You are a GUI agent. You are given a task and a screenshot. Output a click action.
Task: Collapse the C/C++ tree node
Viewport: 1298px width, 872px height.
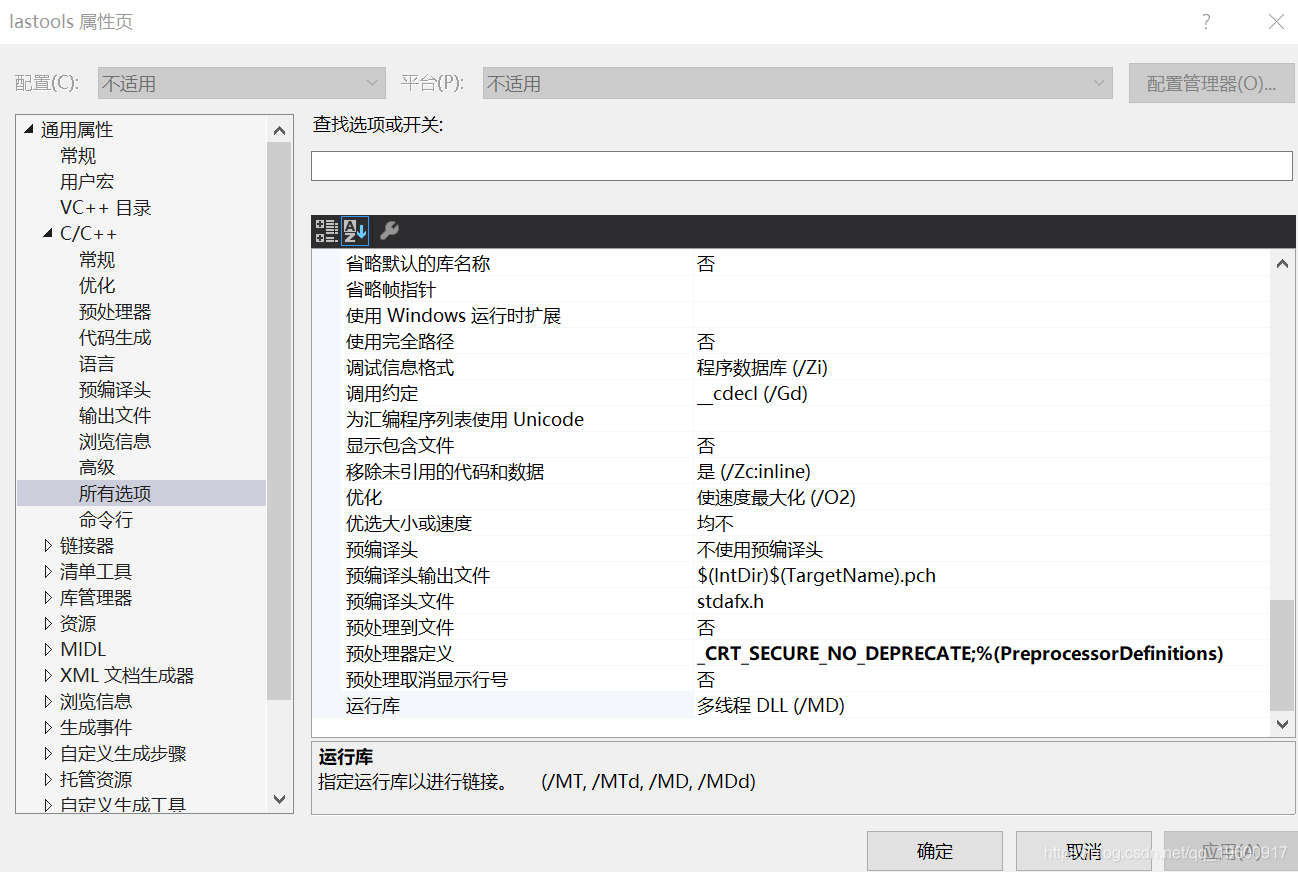pos(47,233)
